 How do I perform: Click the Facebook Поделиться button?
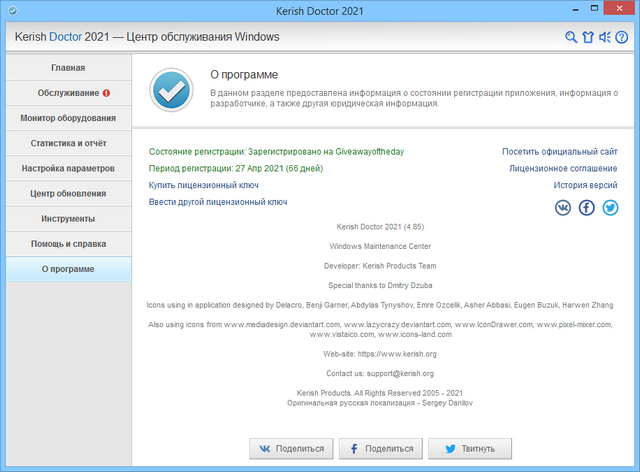(381, 449)
